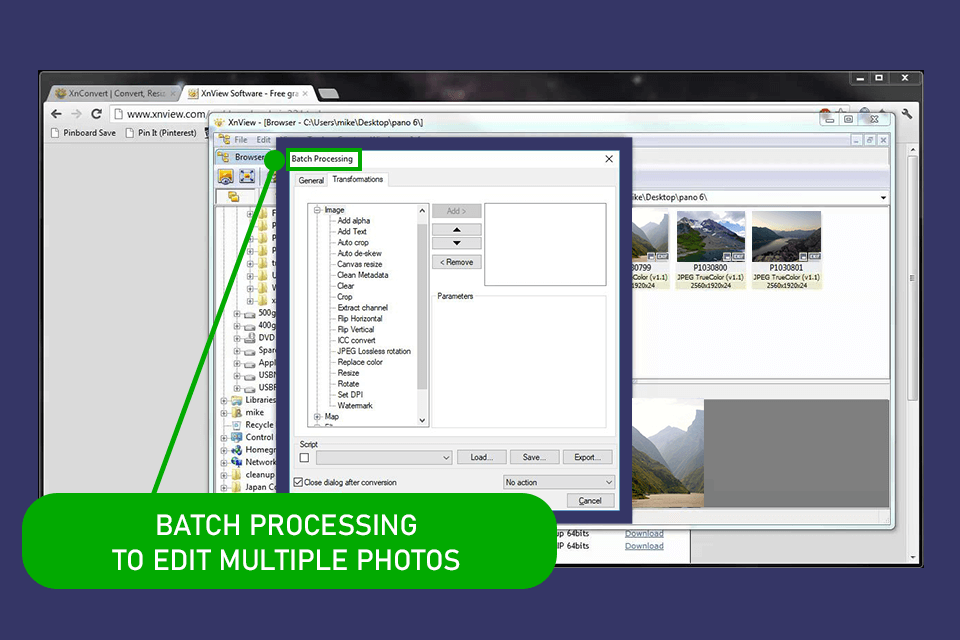Expand the Map node in transformations tree

[x=317, y=416]
